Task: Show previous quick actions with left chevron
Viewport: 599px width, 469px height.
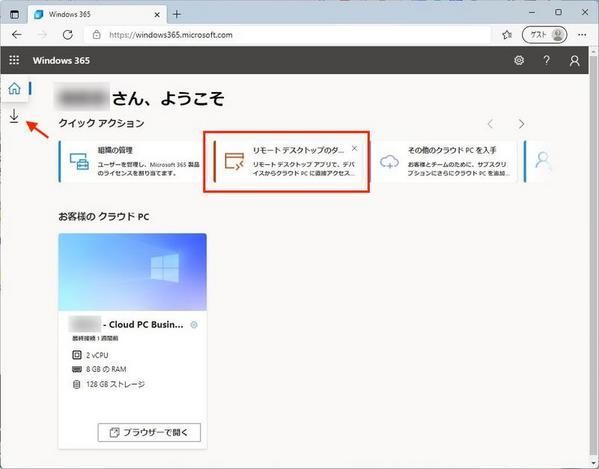Action: (x=490, y=124)
